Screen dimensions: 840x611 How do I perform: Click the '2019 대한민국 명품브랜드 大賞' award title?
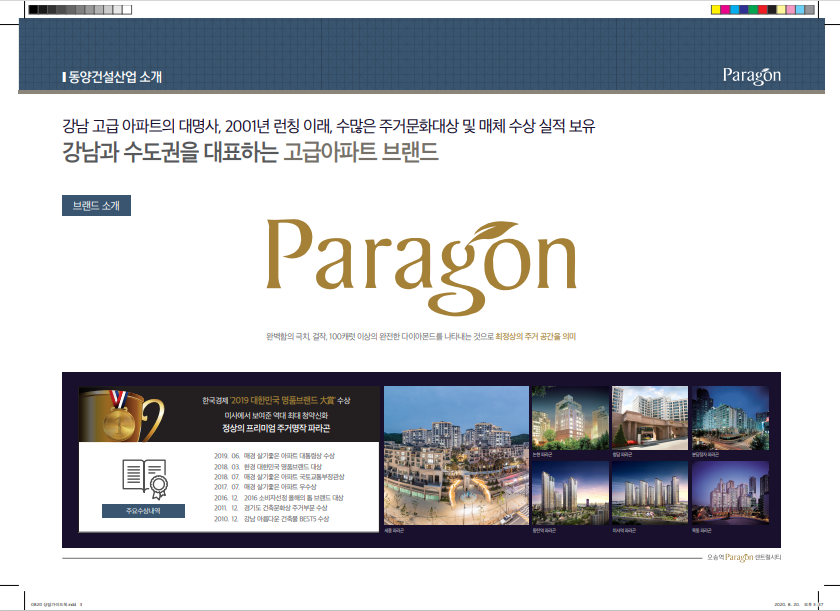(282, 400)
